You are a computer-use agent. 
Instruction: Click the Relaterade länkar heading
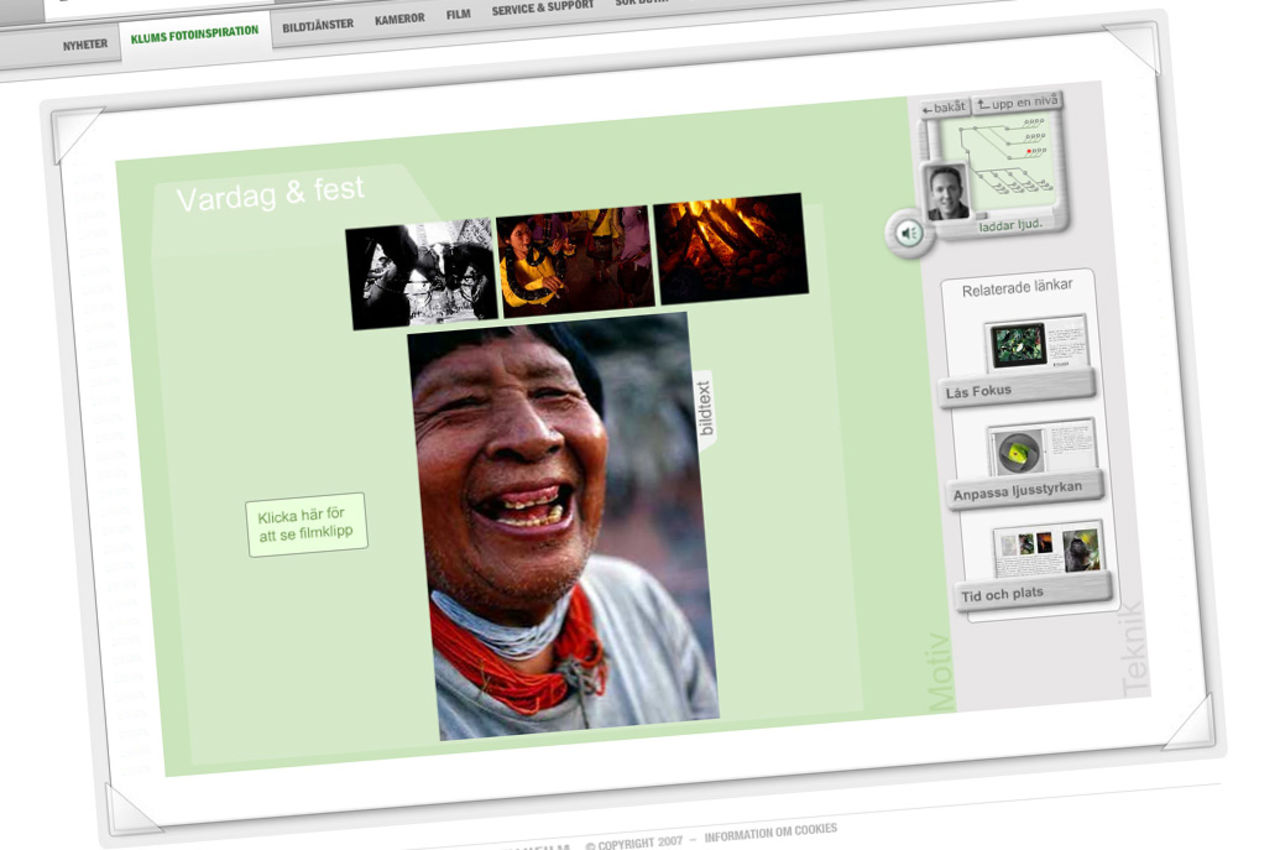click(1017, 288)
